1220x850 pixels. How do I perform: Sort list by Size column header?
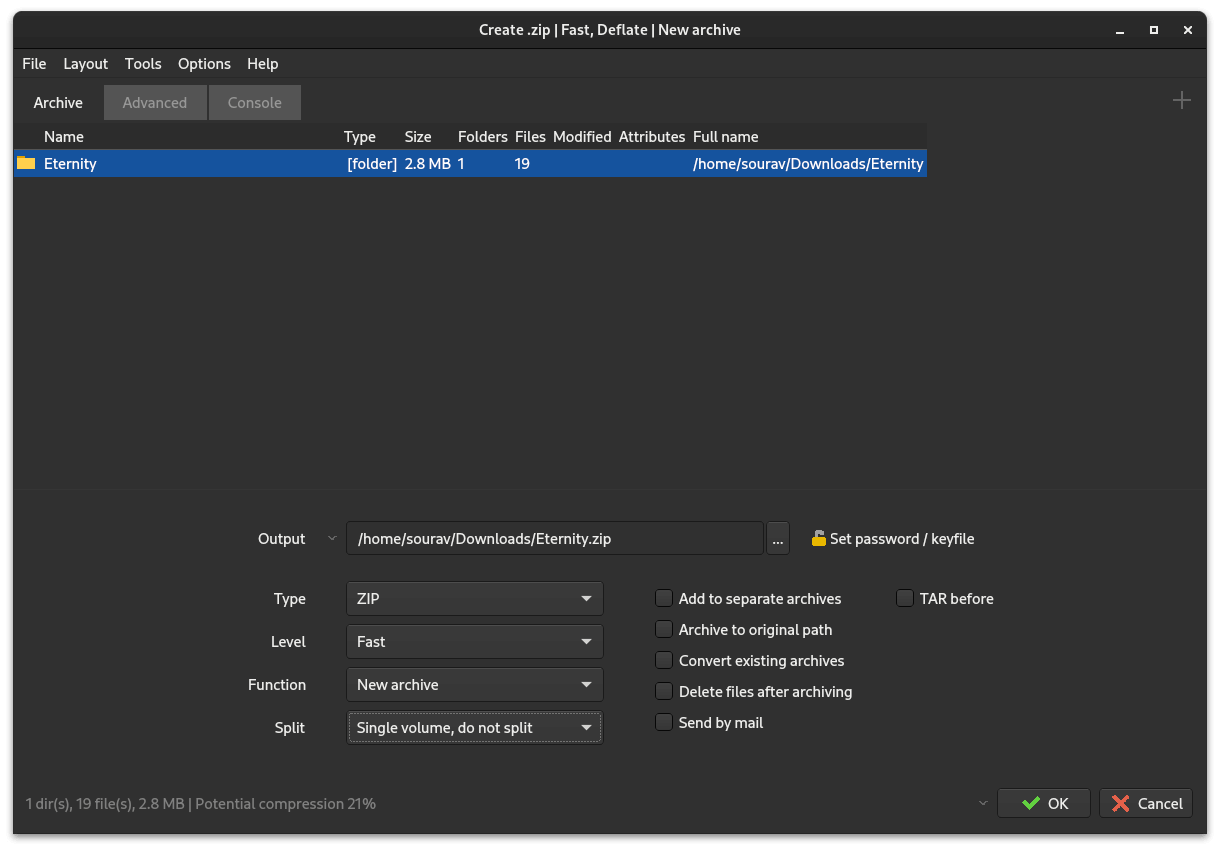418,136
